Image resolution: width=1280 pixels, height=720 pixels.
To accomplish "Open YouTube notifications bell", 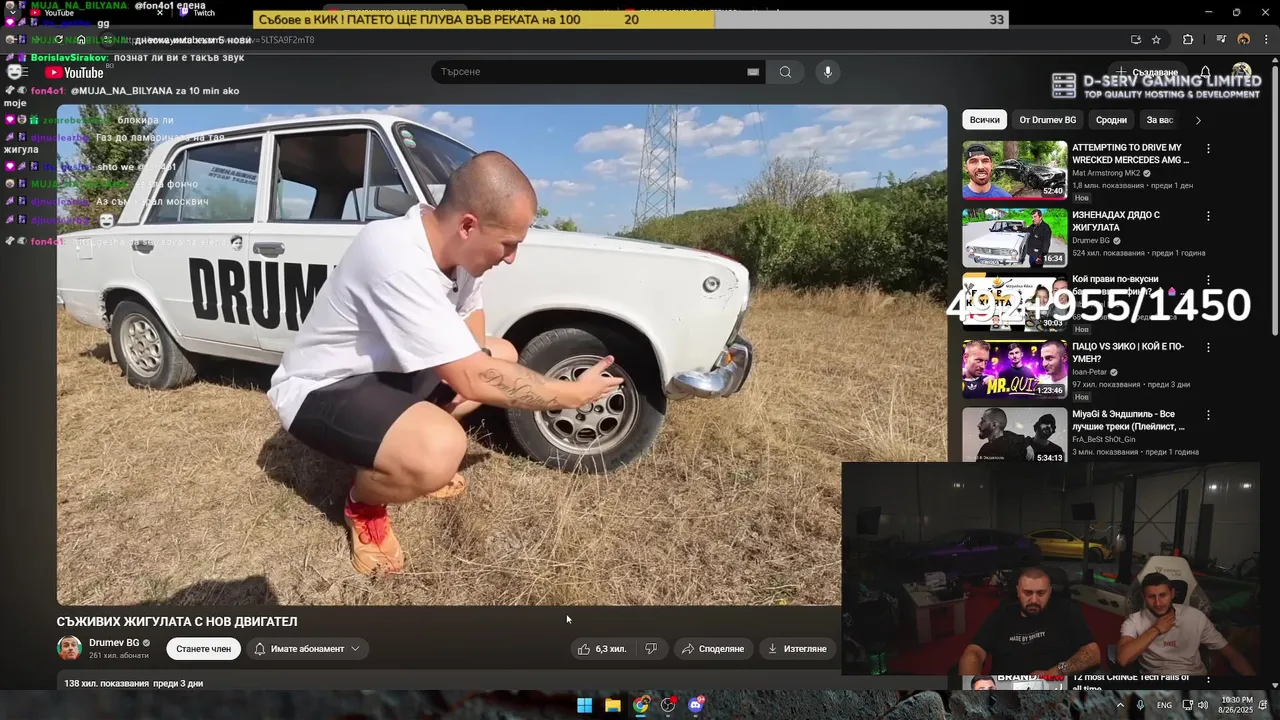I will tap(1205, 72).
